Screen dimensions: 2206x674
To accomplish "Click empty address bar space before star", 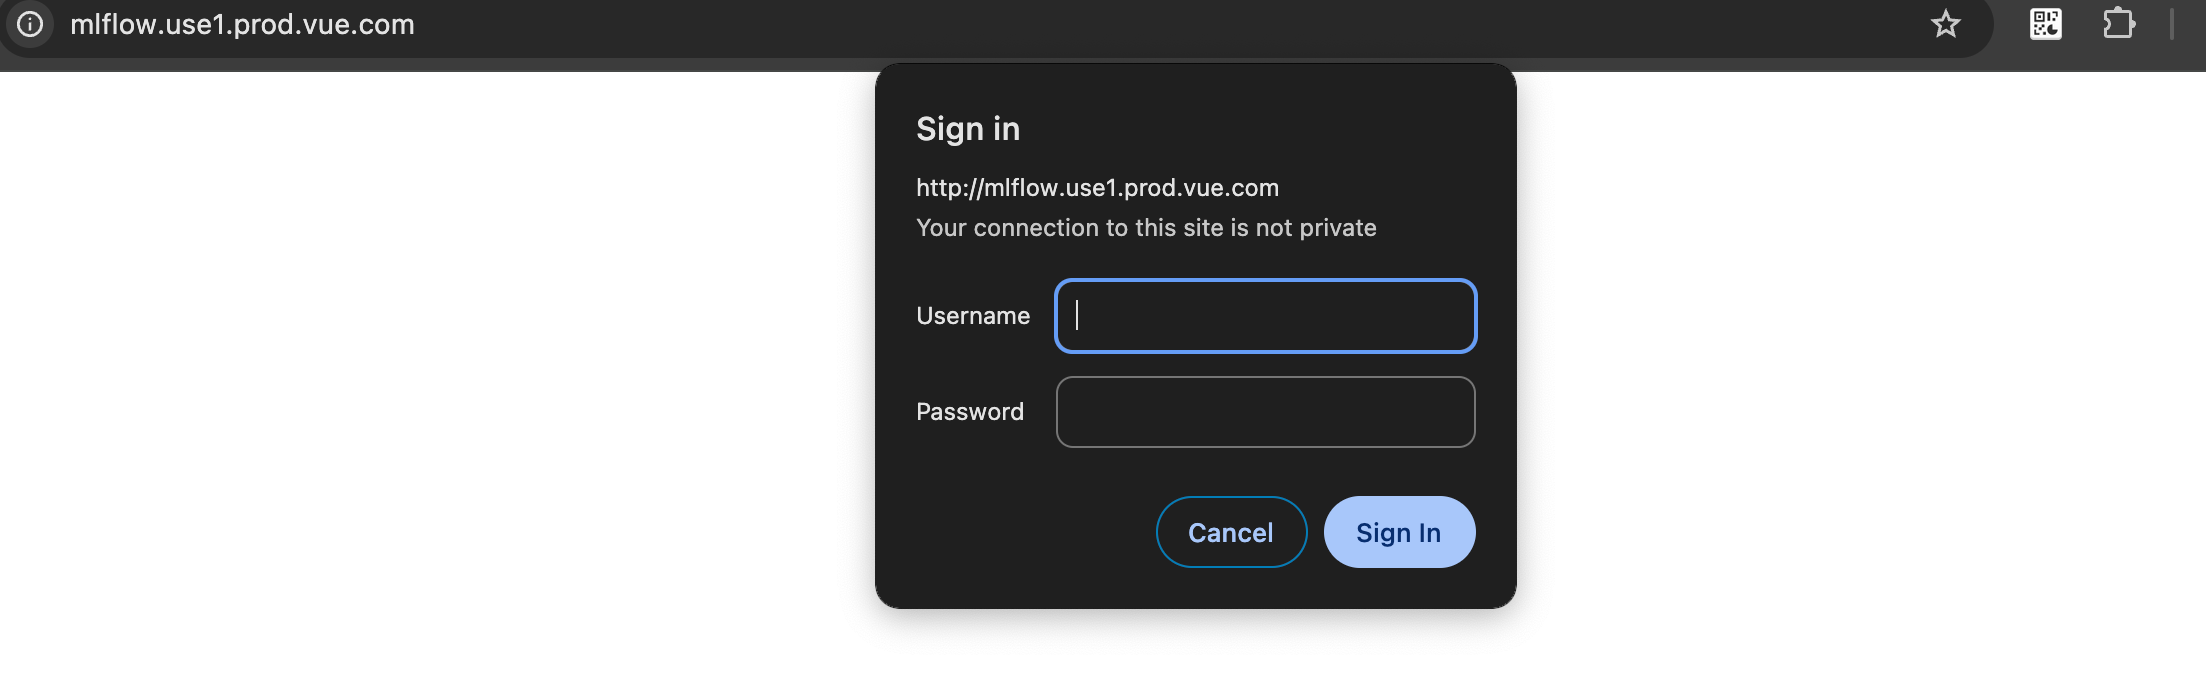I will [x=1200, y=24].
